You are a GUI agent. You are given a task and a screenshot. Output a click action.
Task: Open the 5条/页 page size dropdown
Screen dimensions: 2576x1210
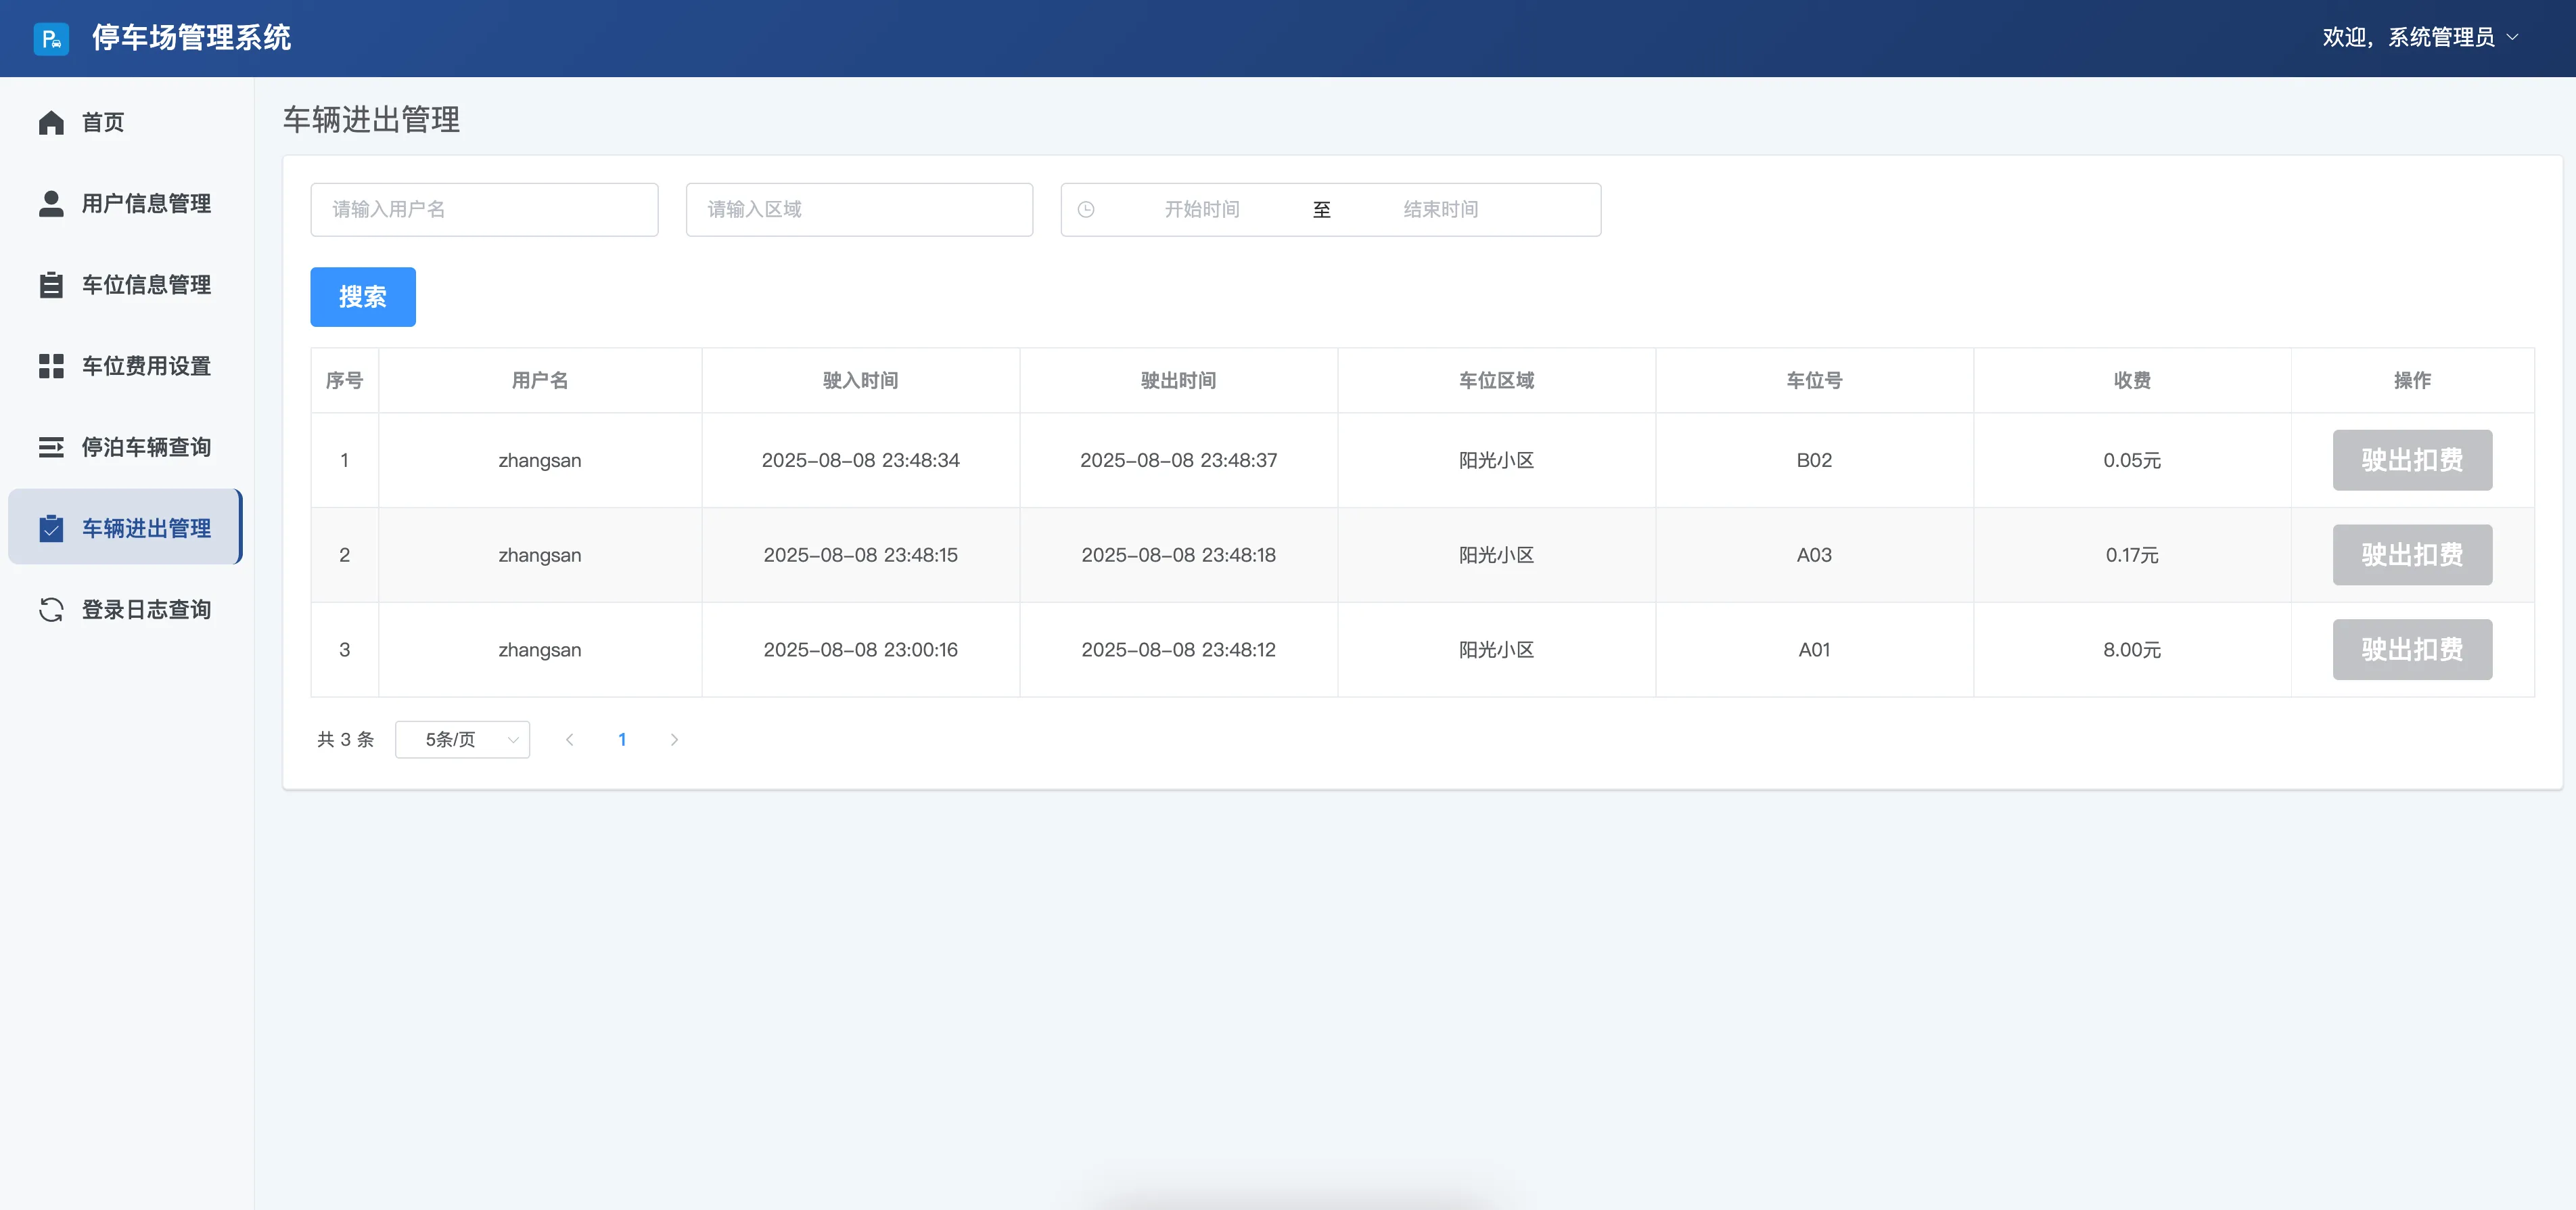[462, 740]
